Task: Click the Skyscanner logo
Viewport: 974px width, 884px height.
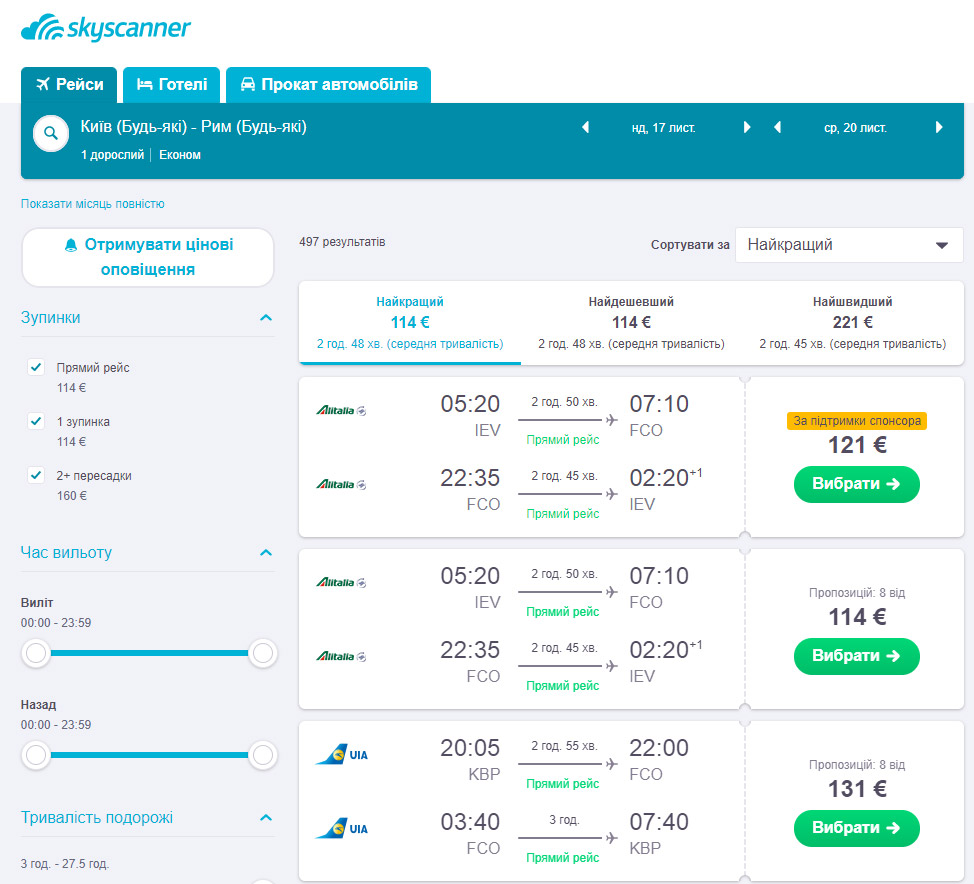Action: click(106, 29)
